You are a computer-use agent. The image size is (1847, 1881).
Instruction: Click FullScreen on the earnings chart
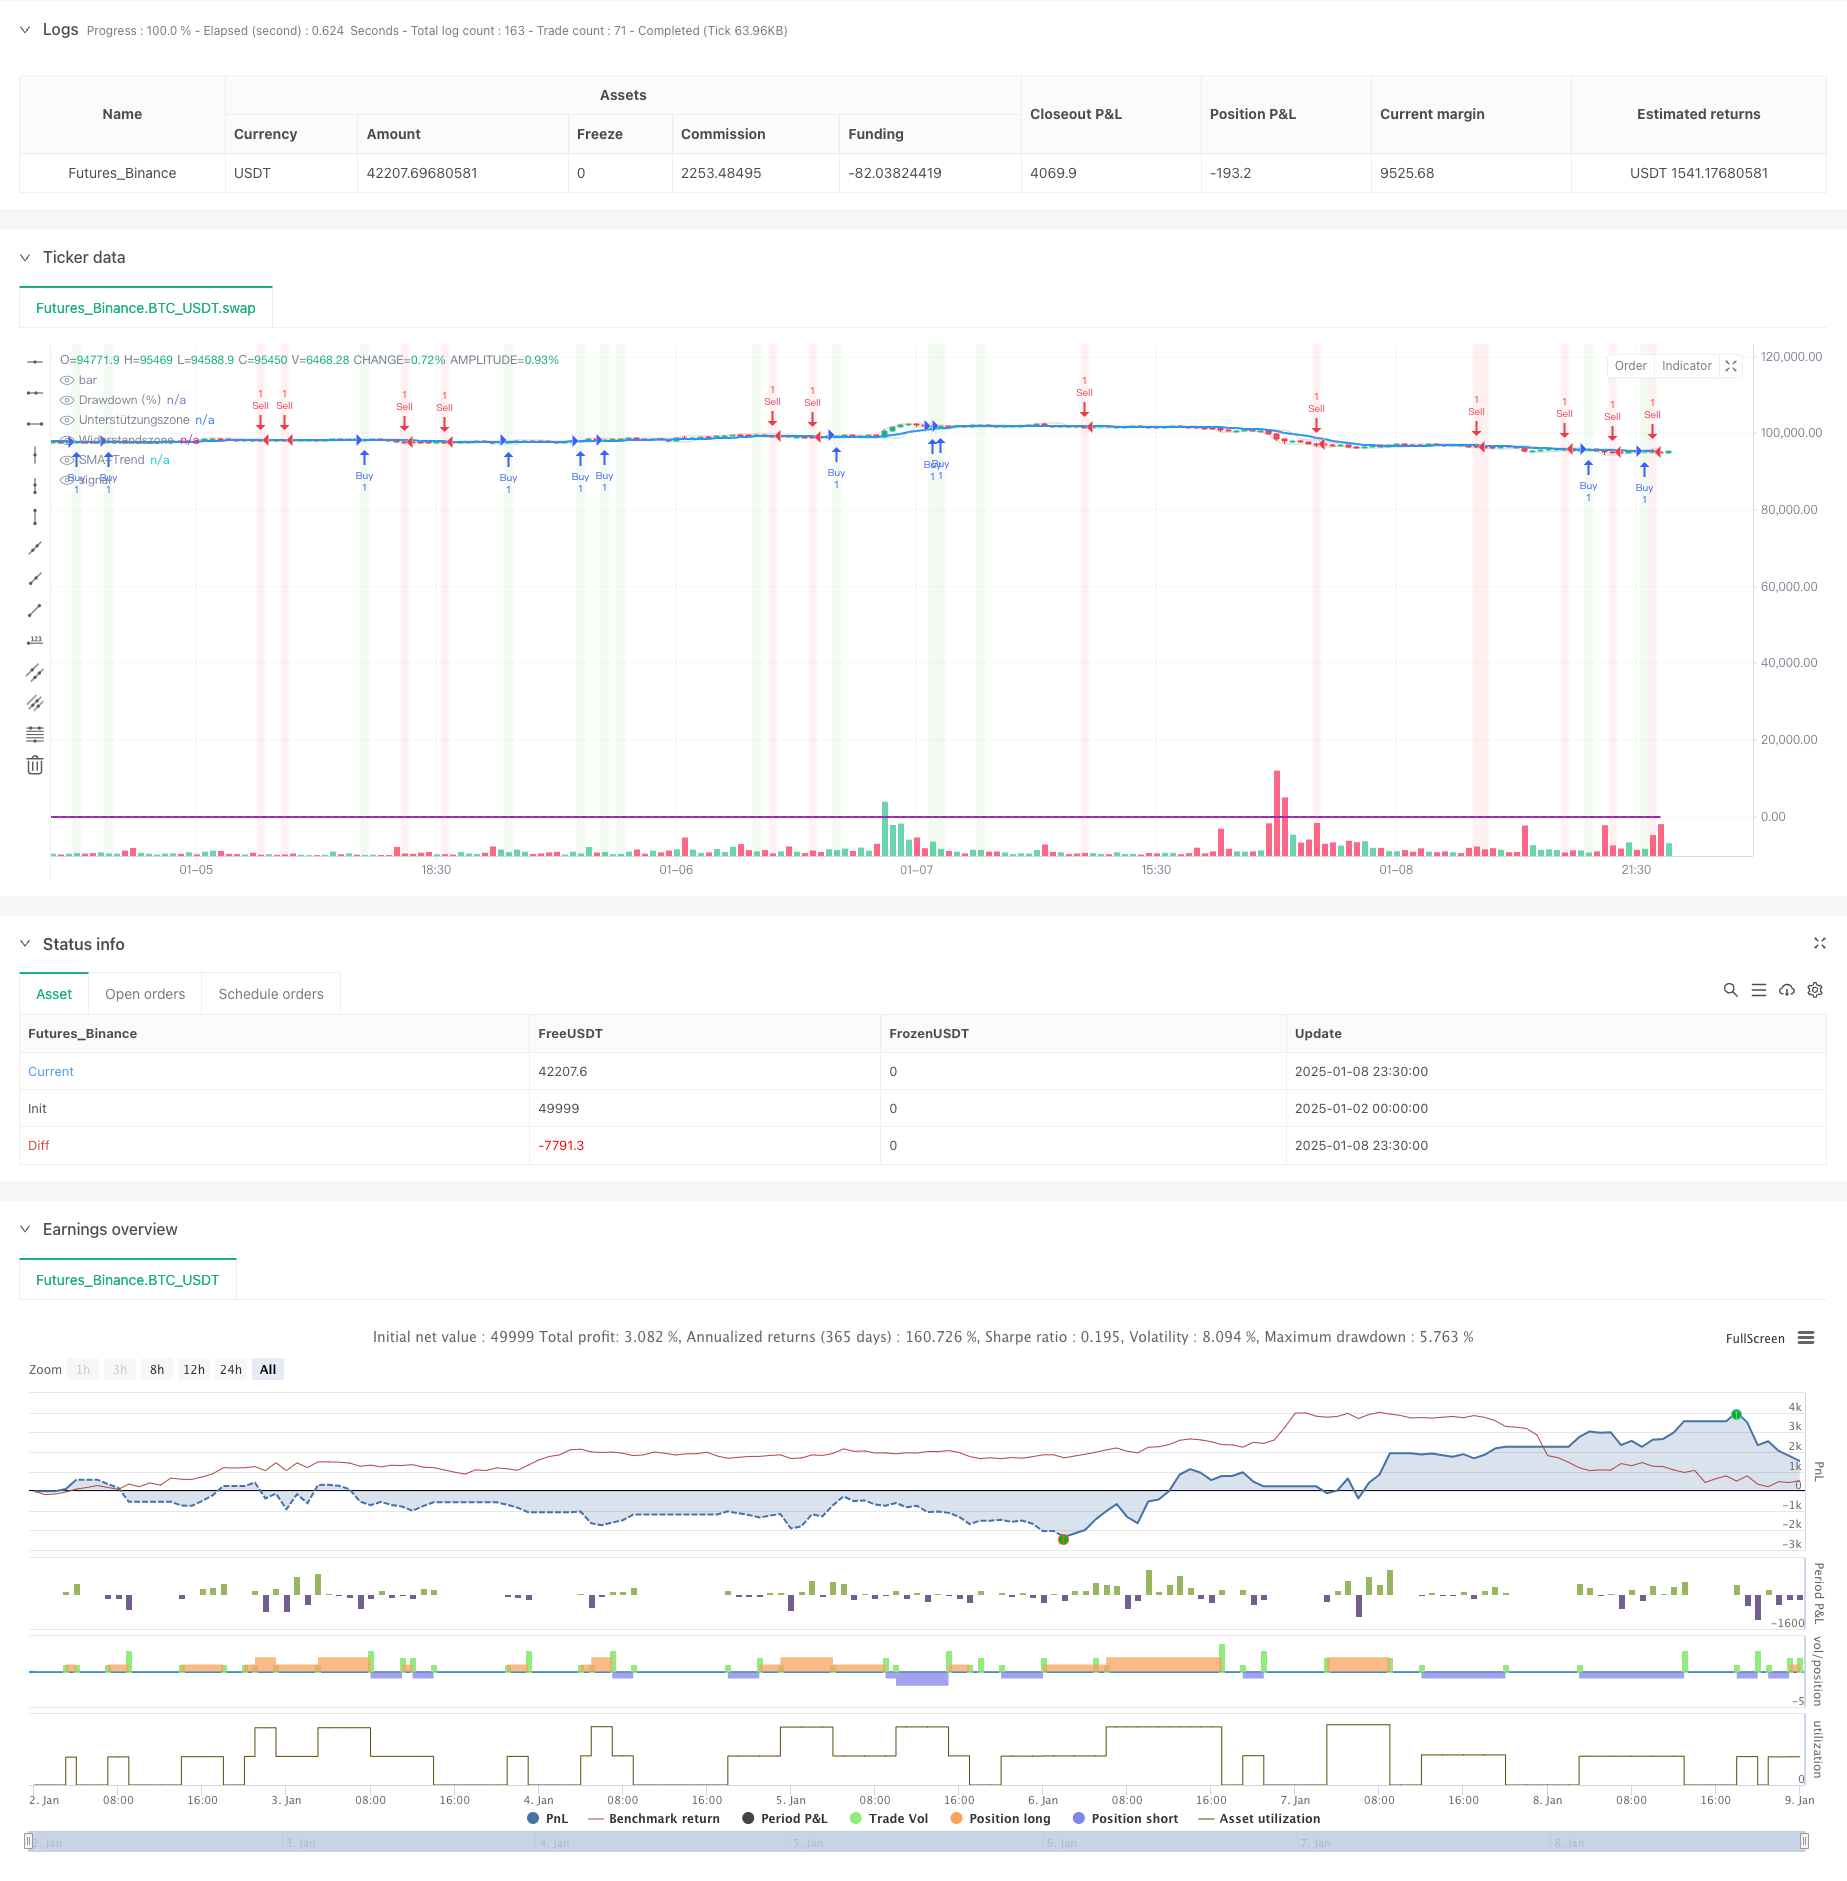pos(1755,1338)
